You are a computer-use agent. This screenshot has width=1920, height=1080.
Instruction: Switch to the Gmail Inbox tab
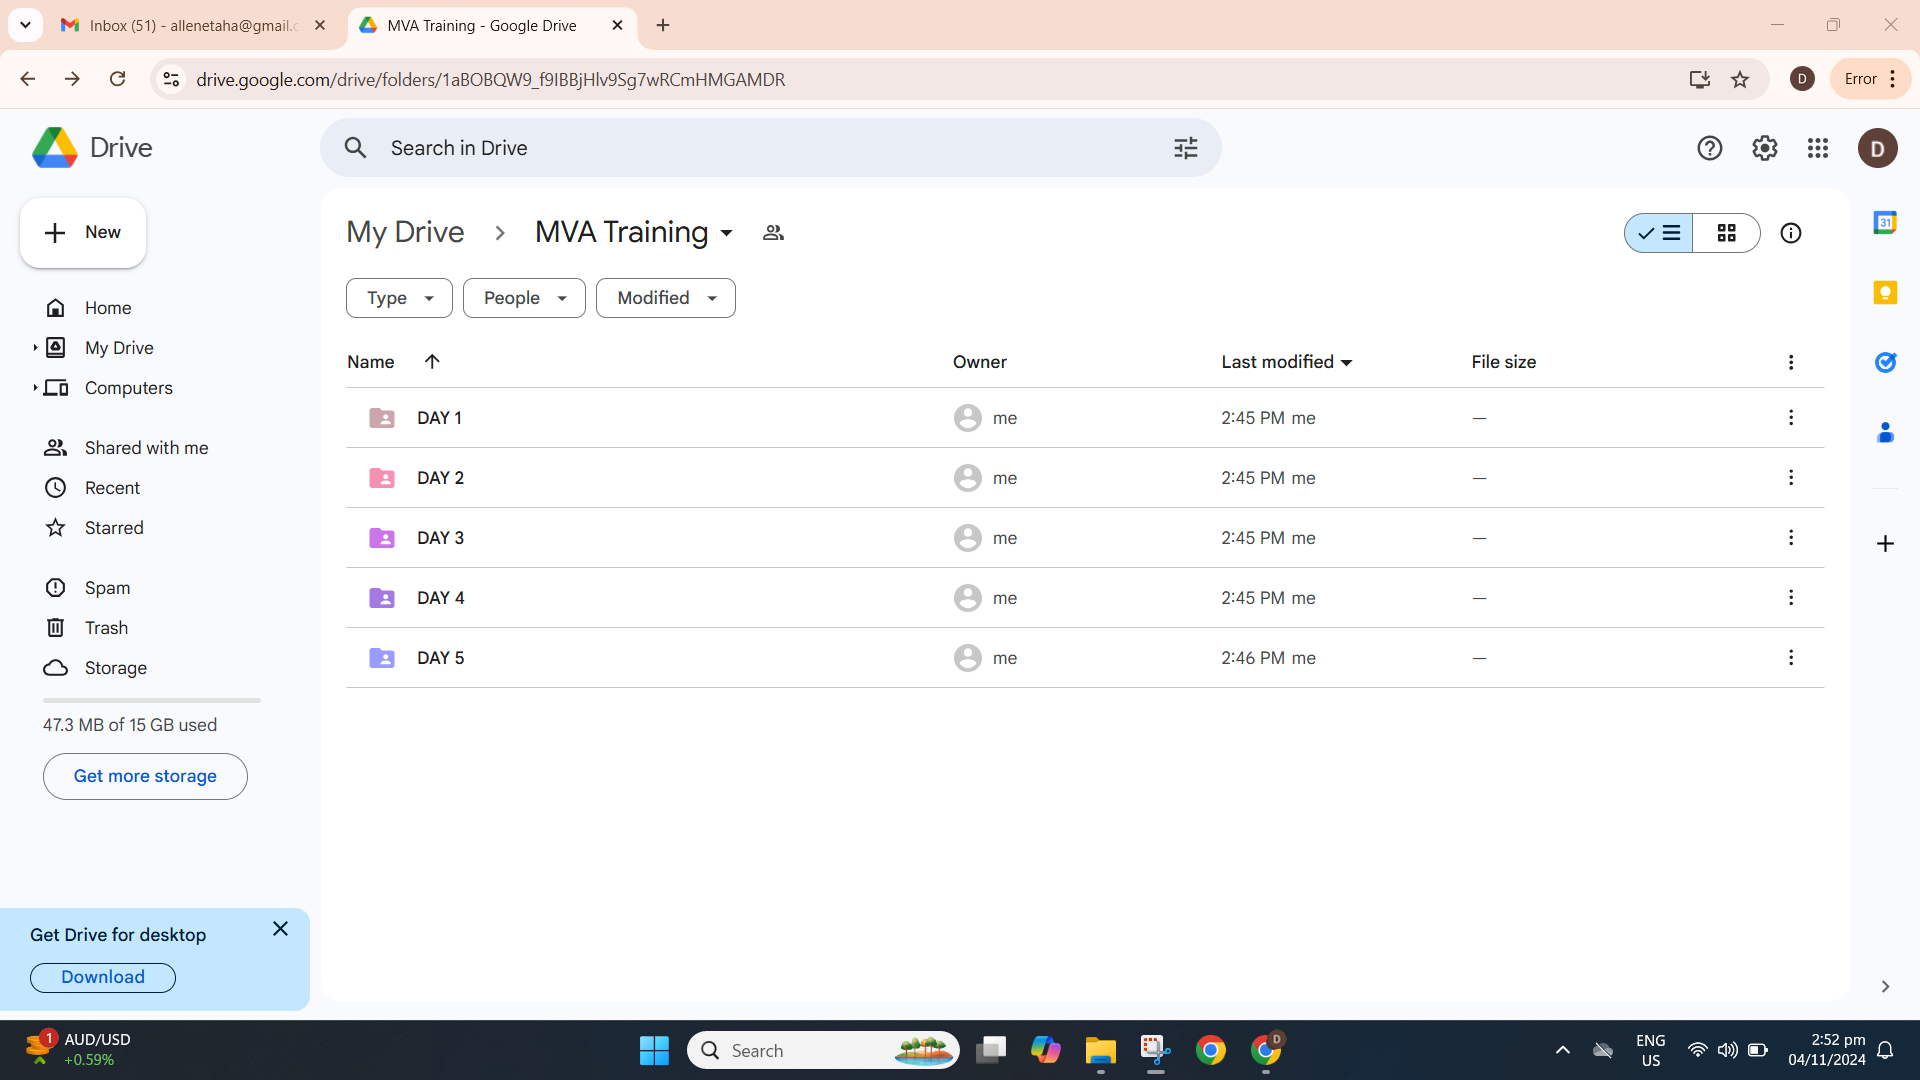coord(192,26)
